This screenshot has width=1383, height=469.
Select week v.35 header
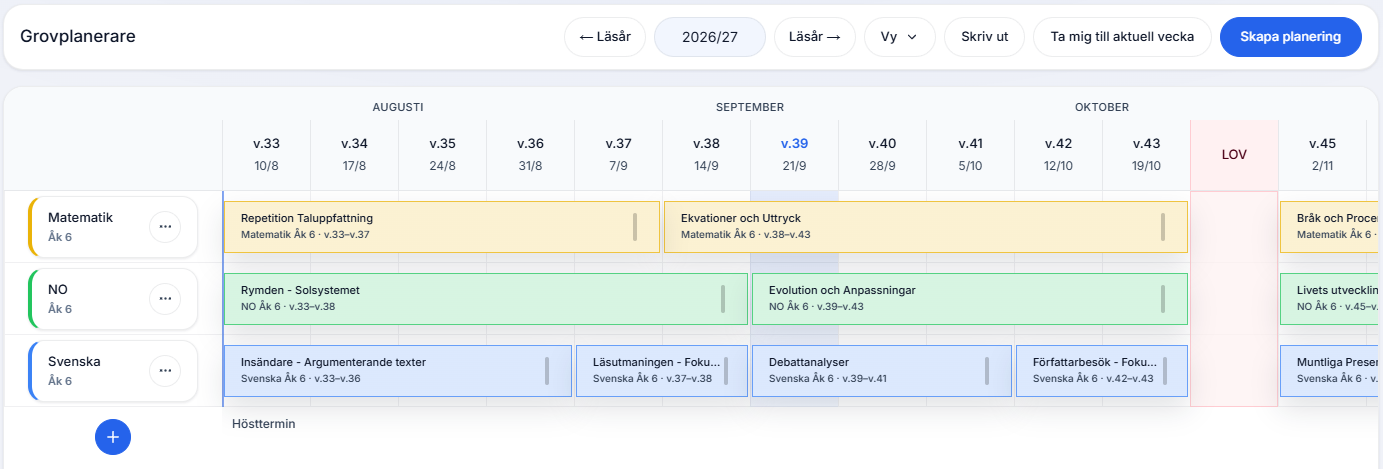[443, 155]
